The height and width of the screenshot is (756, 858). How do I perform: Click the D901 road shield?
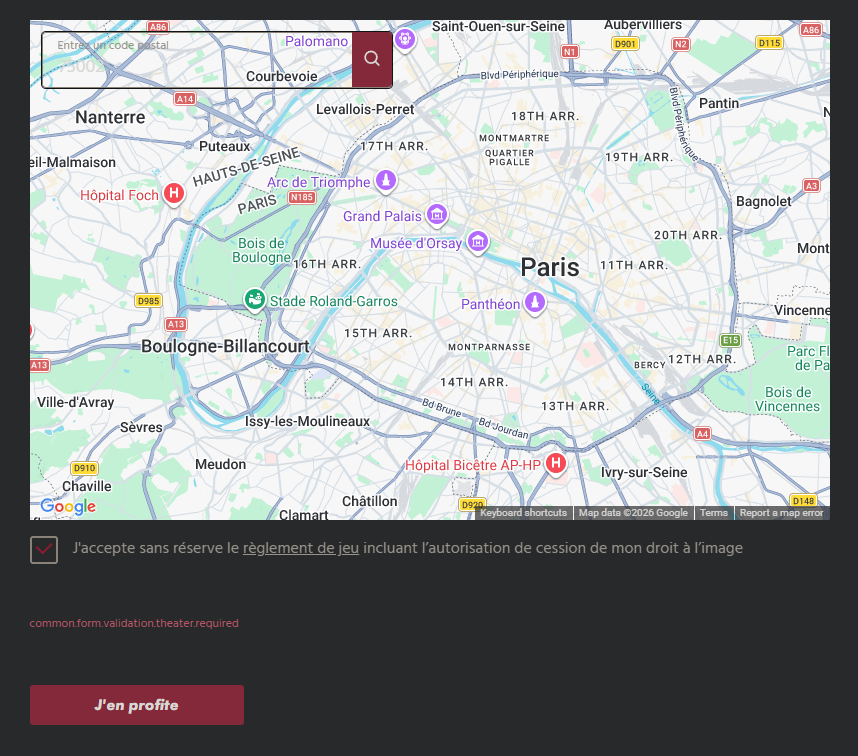click(625, 44)
